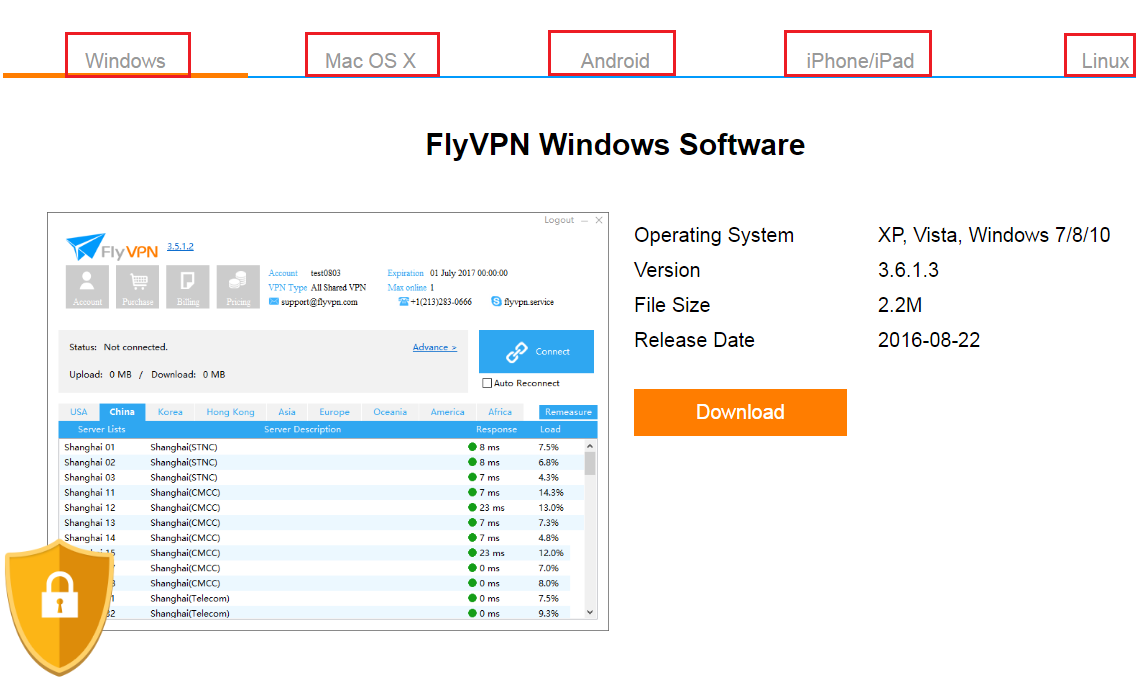Click the support@flyvpn.com email text
This screenshot has width=1136, height=677.
pyautogui.click(x=320, y=302)
